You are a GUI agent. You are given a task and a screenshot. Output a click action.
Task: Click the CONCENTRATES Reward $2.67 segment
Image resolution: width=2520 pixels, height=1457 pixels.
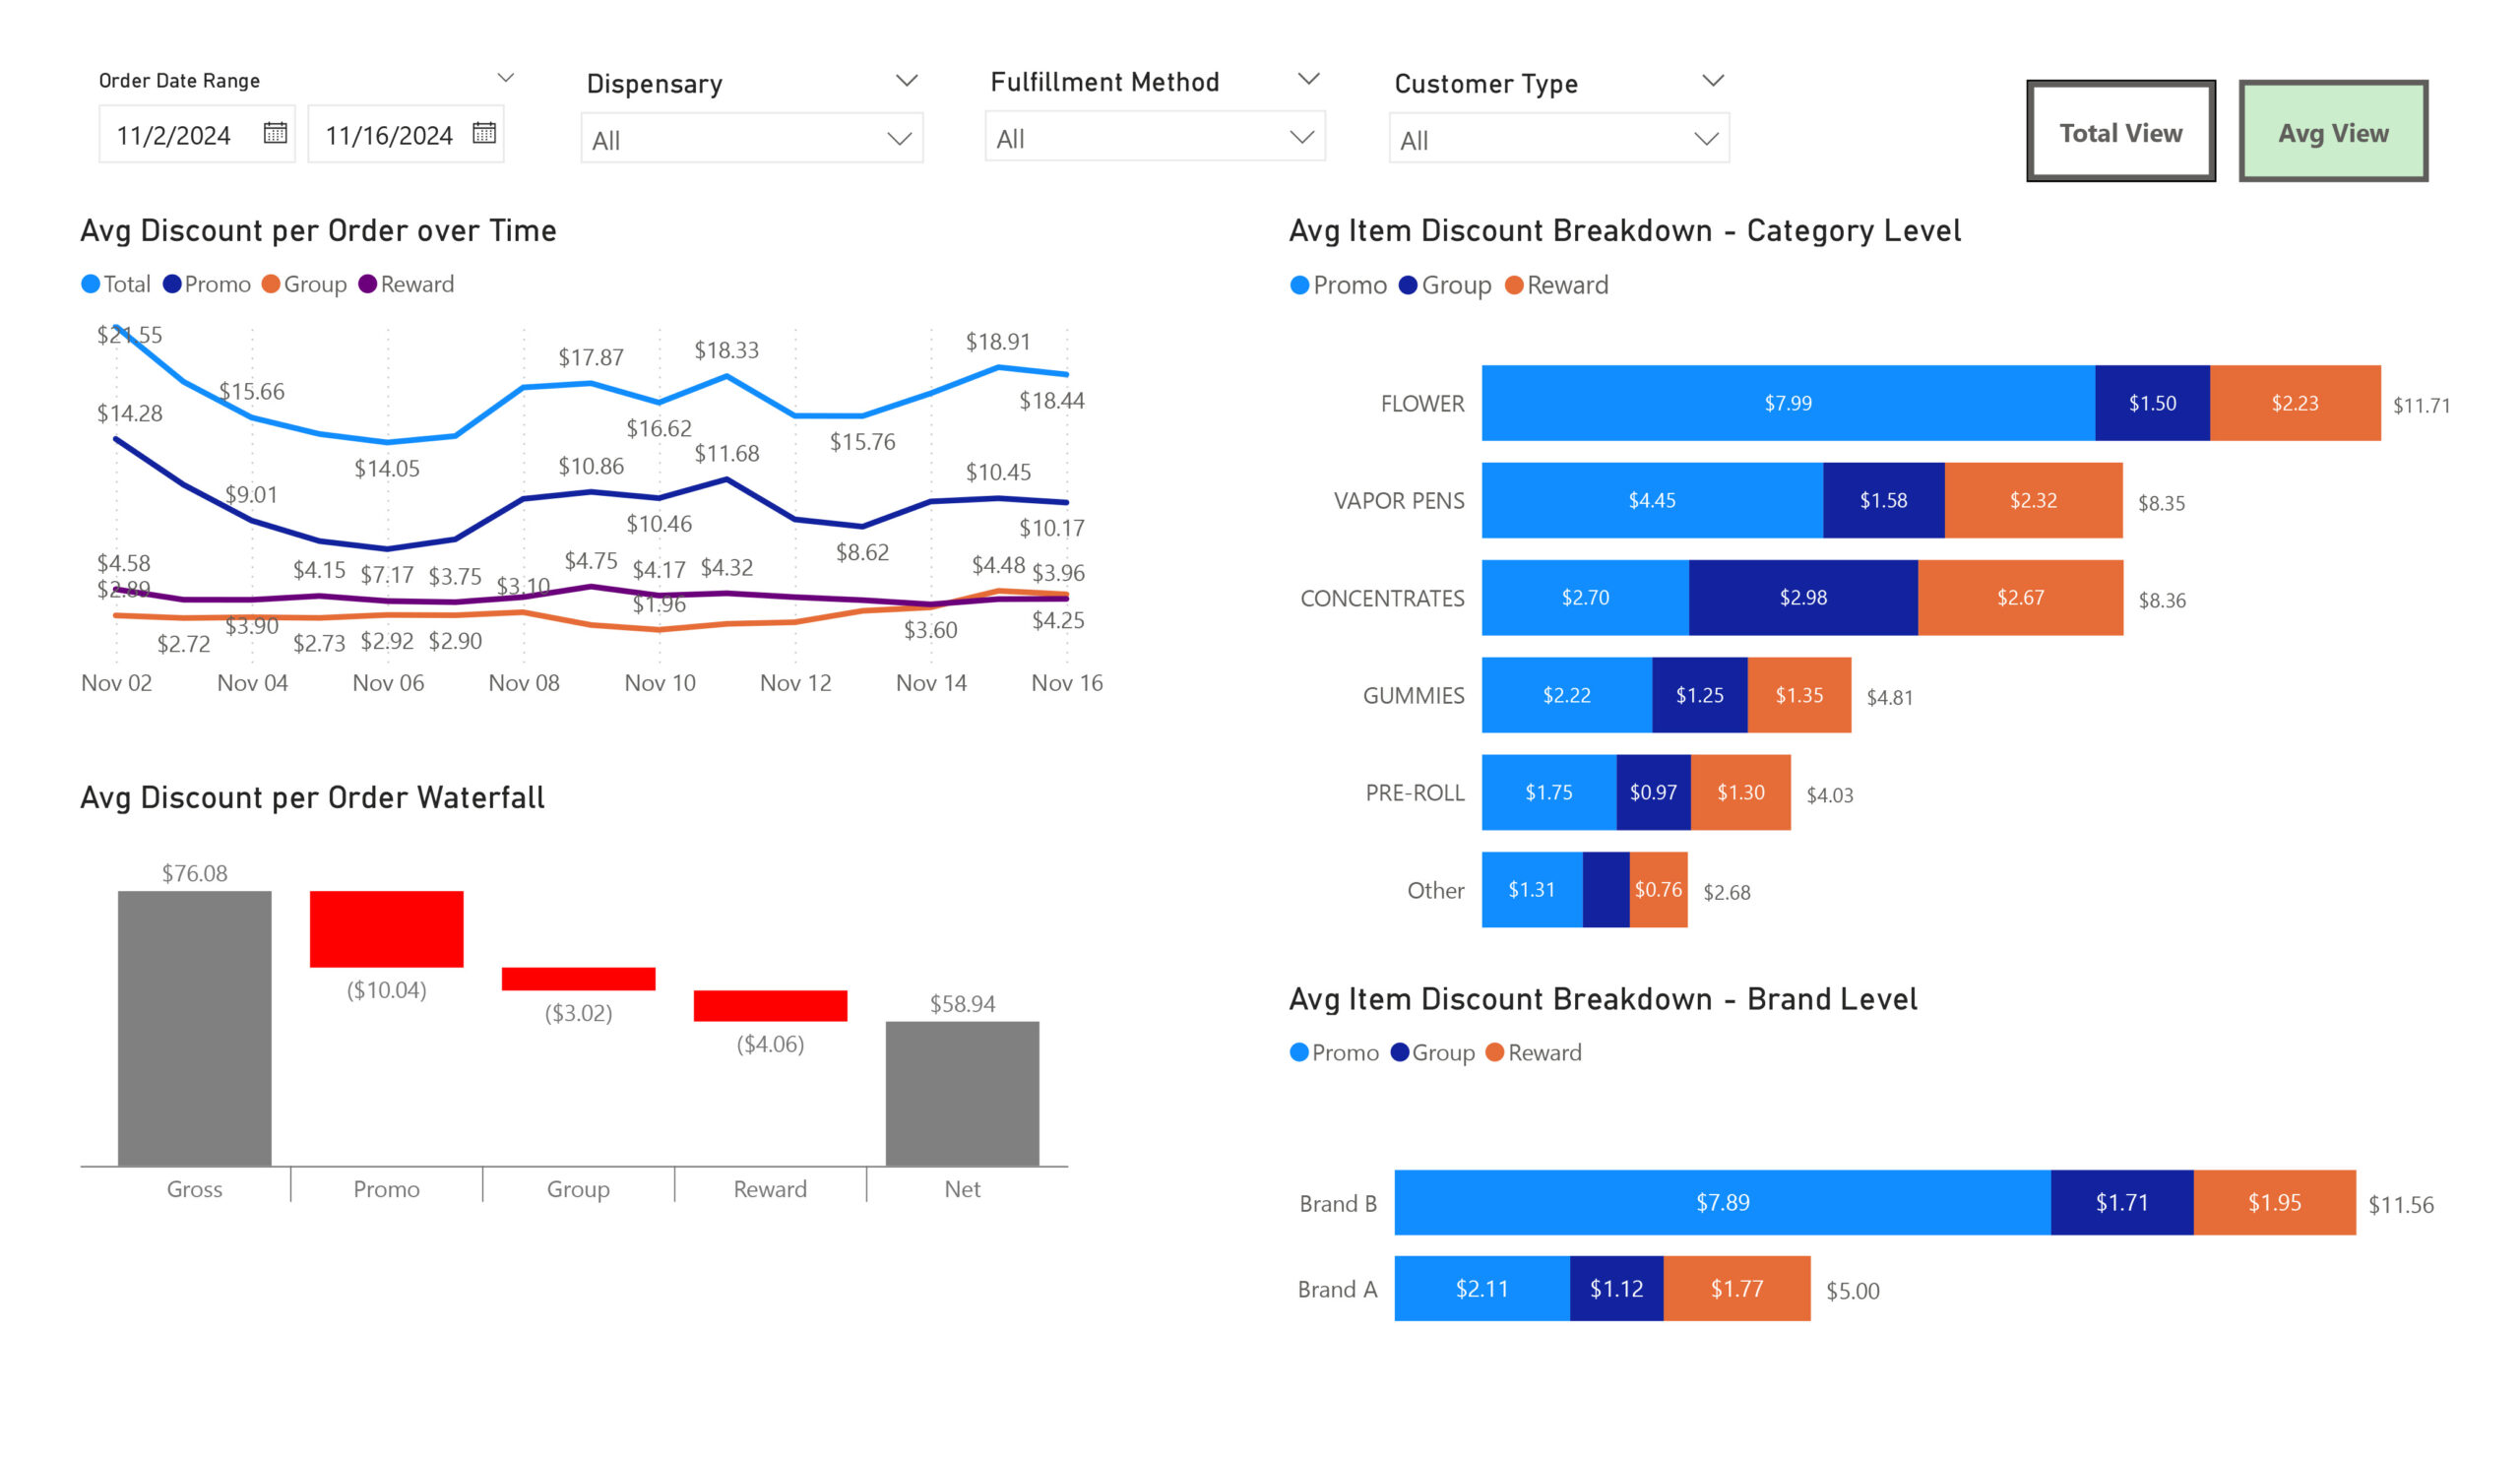[x=2020, y=597]
